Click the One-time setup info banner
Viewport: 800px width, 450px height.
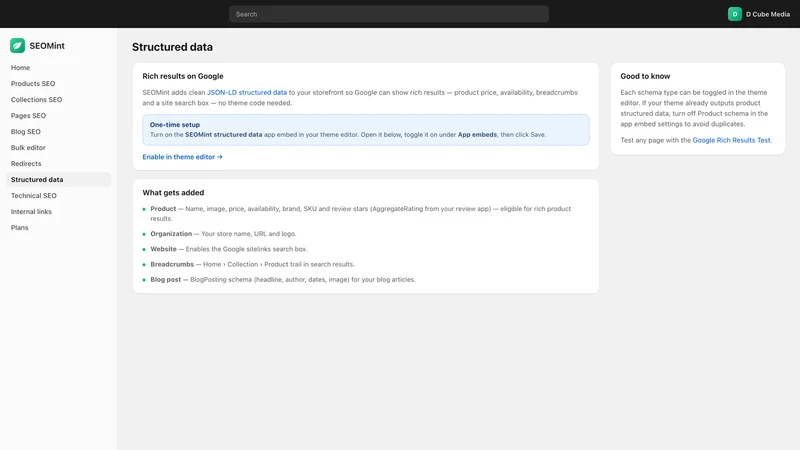click(366, 130)
